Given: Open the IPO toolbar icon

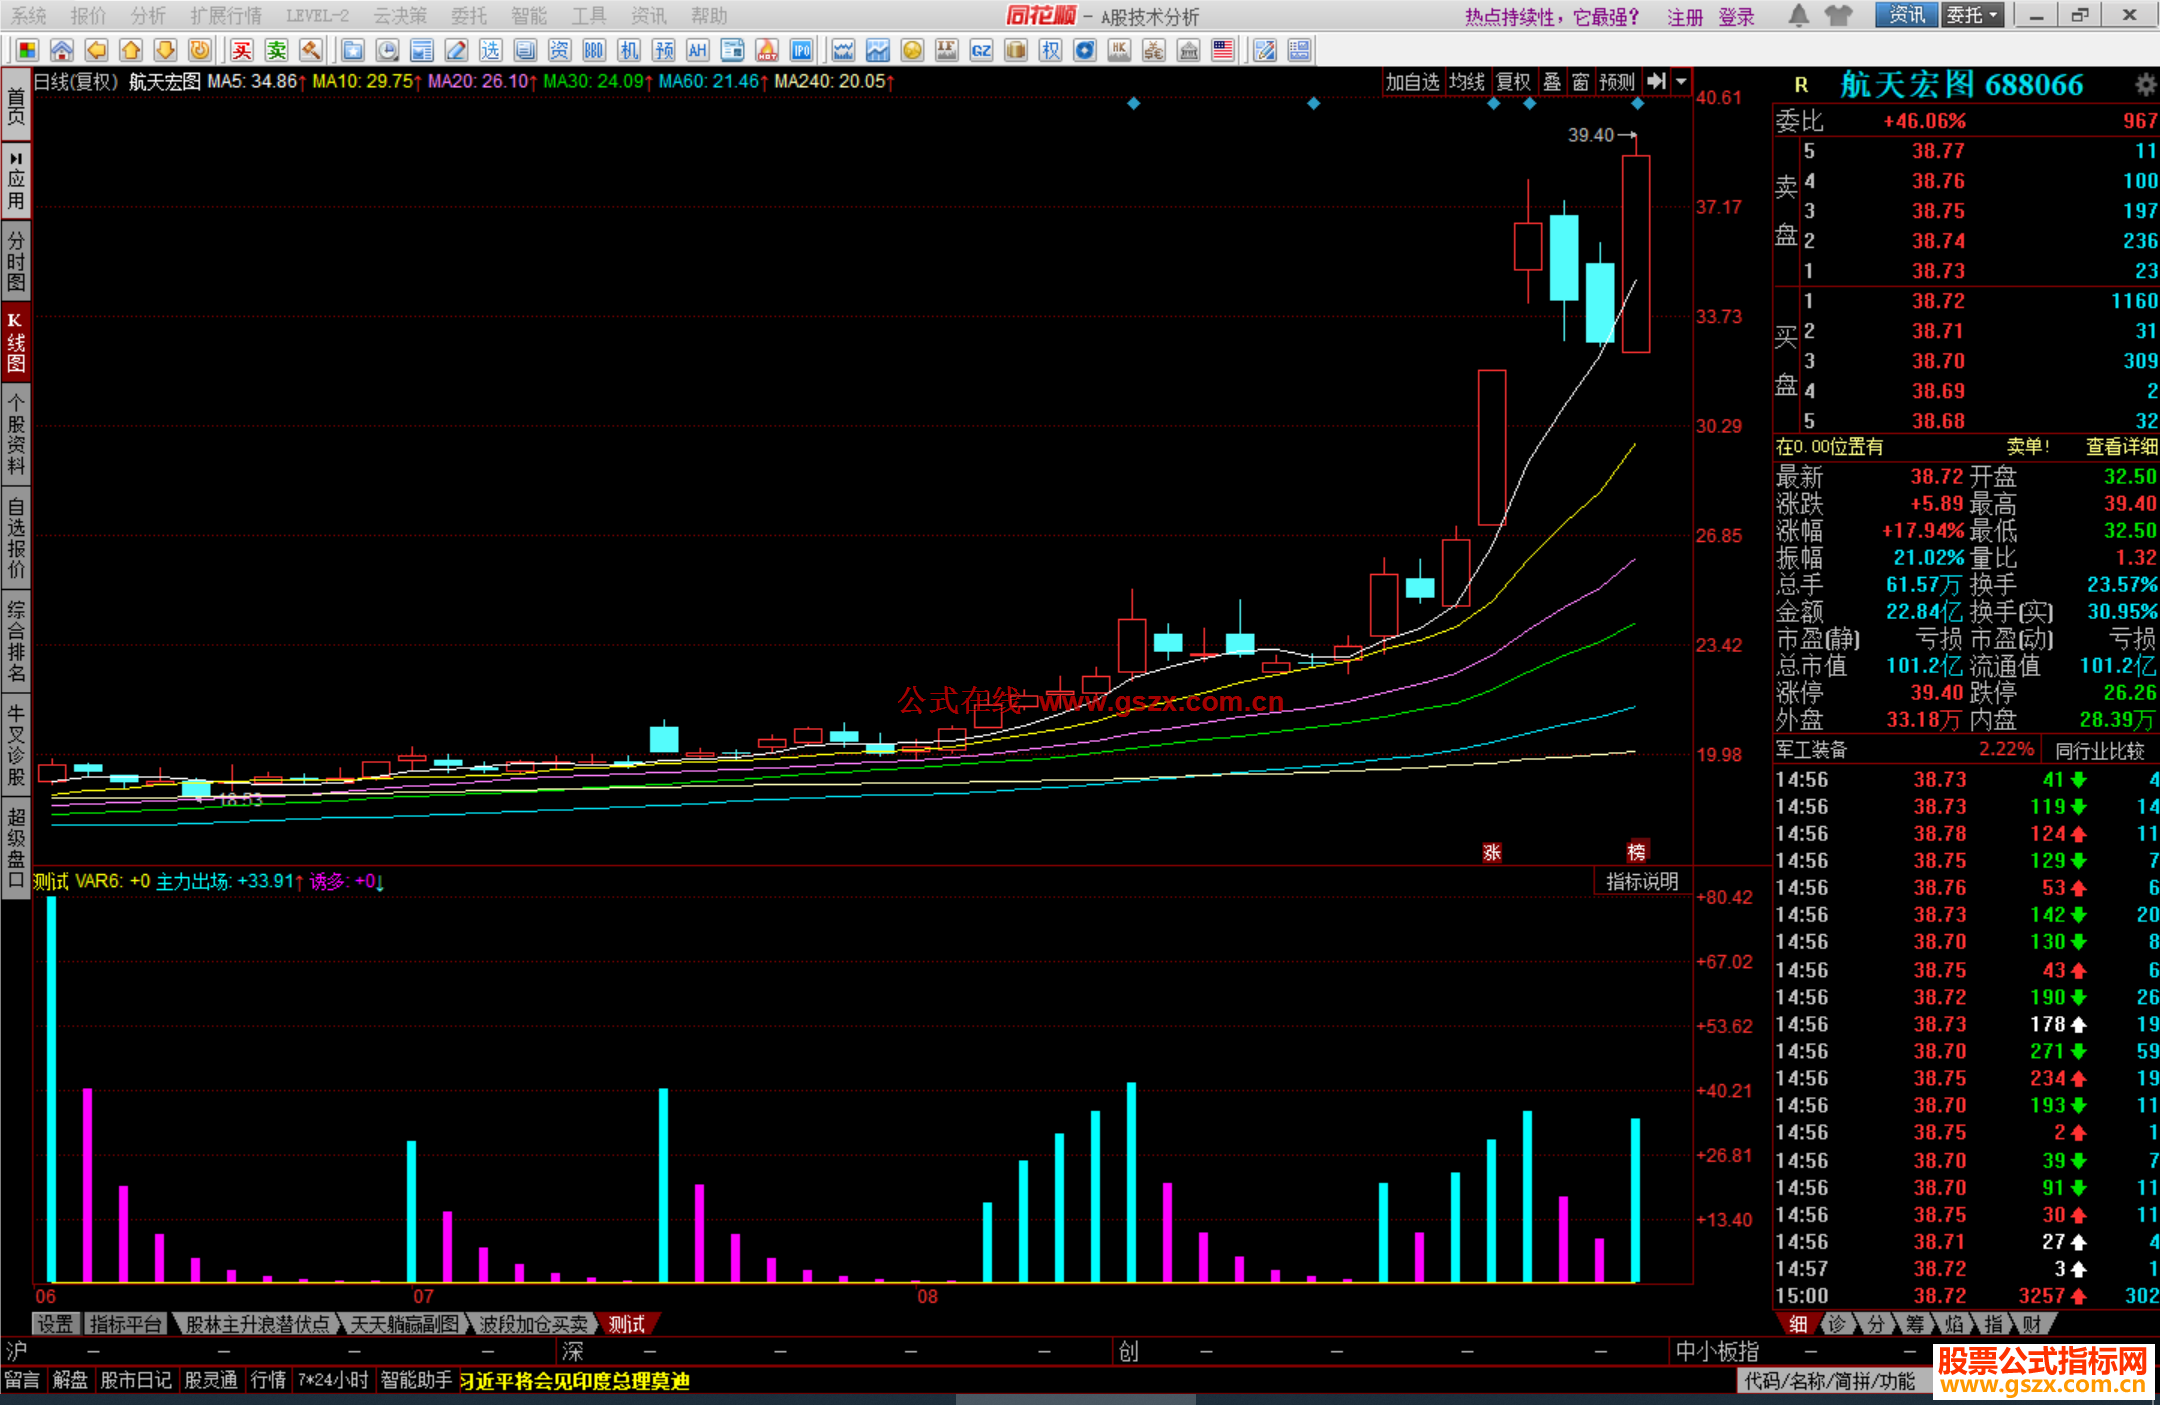Looking at the screenshot, I should 802,51.
